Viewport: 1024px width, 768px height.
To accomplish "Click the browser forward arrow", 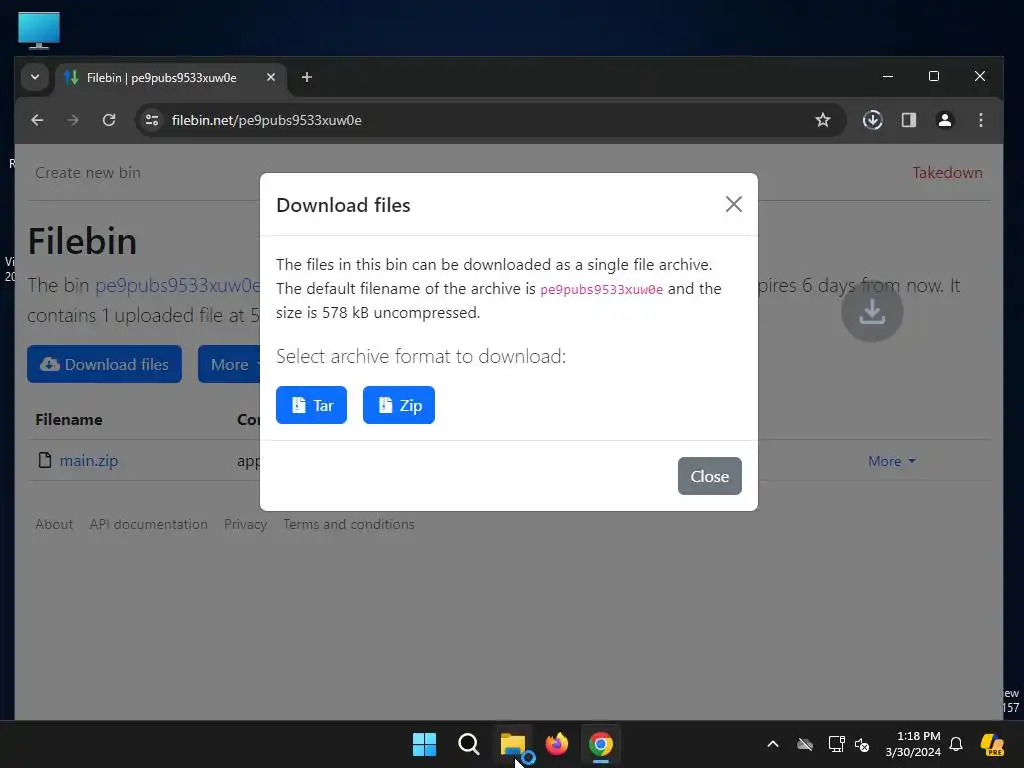I will [x=72, y=120].
